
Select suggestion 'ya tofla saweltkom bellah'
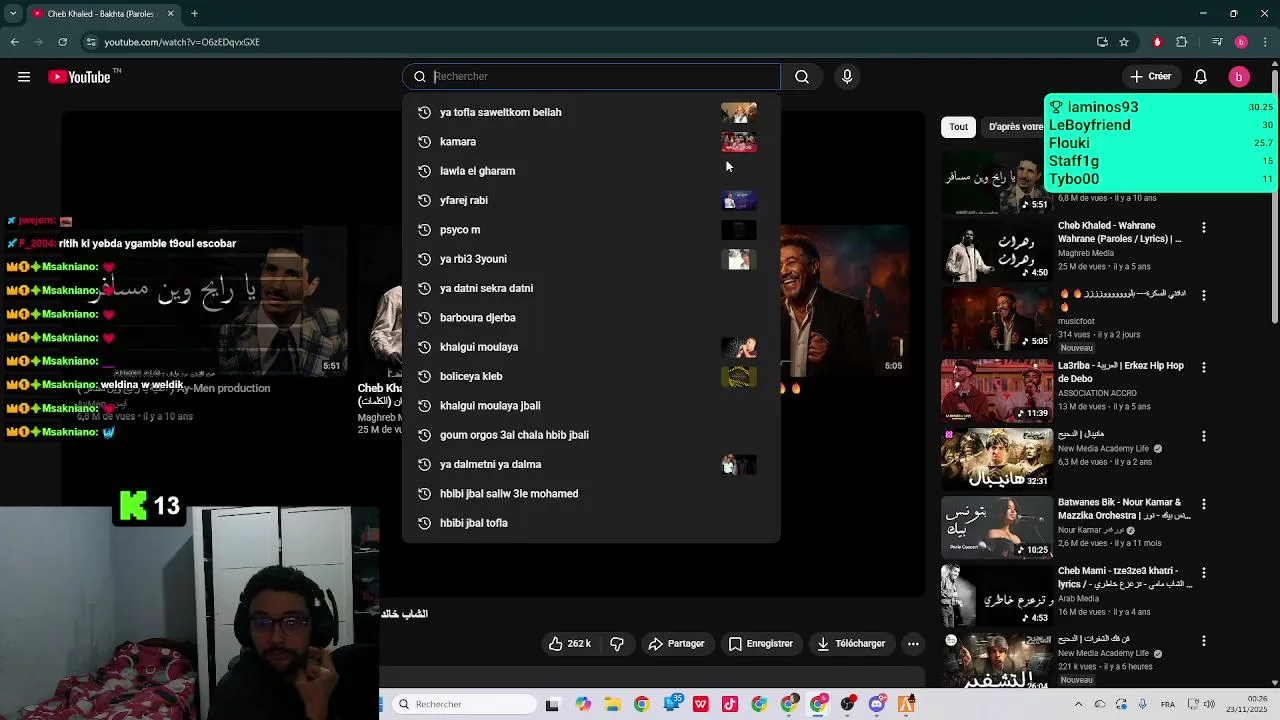[x=591, y=113]
